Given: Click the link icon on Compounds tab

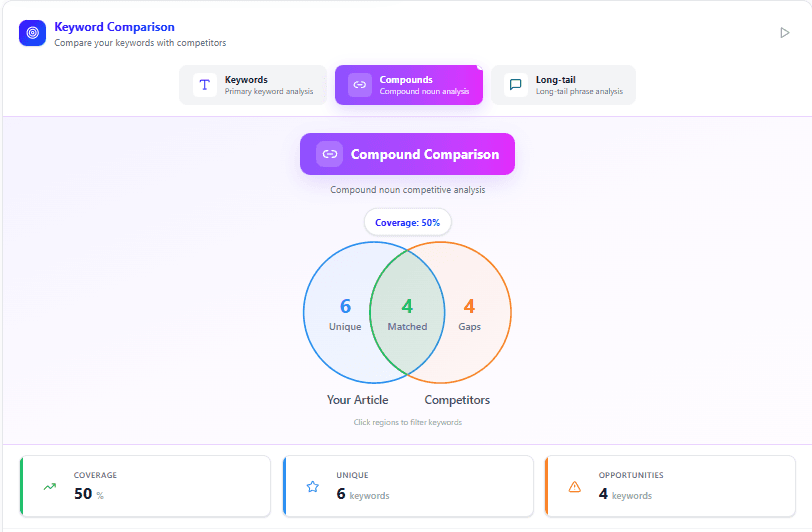Looking at the screenshot, I should [x=360, y=85].
